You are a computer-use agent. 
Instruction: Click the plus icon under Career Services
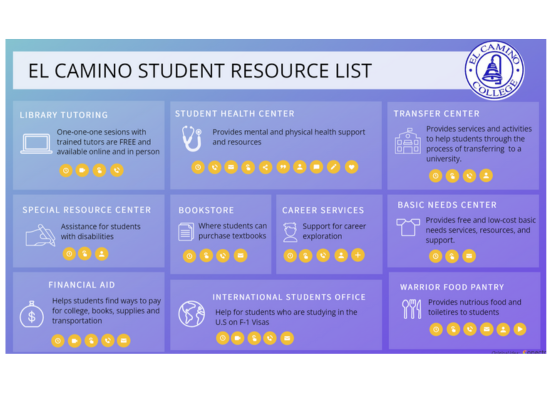pos(358,255)
